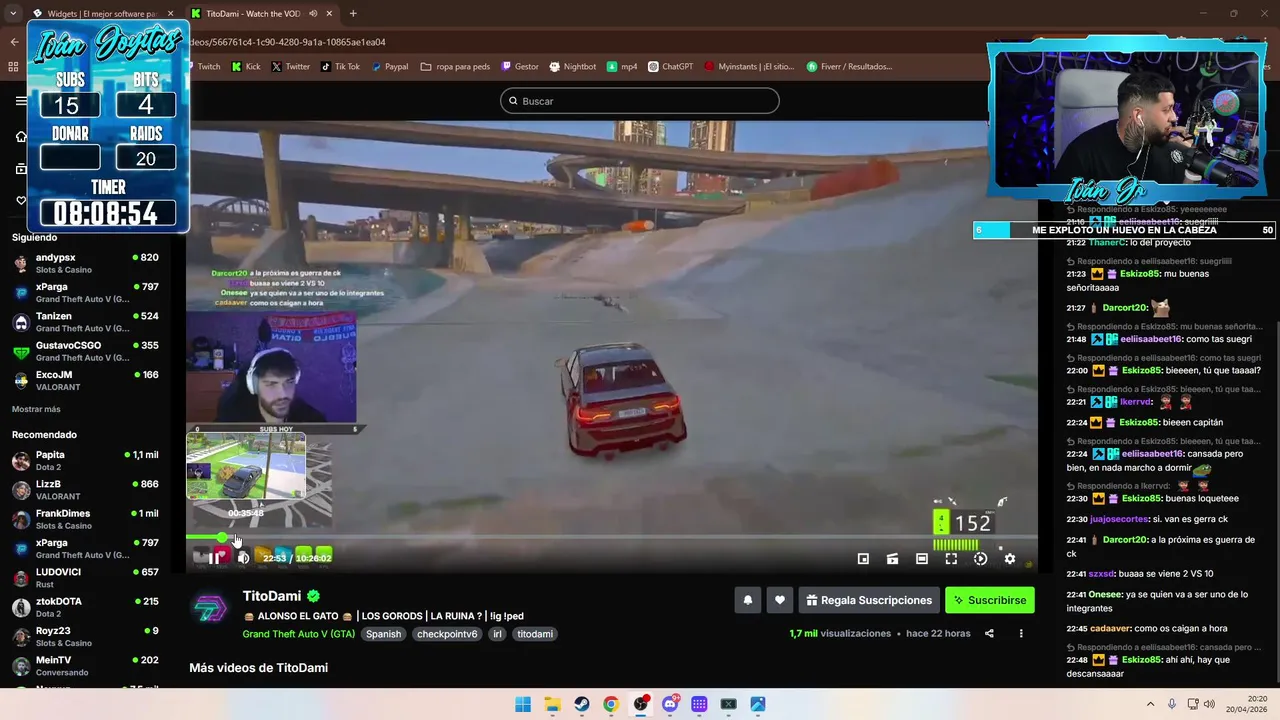1280x720 pixels.
Task: Open FrankDimes recommended channel
Action: pyautogui.click(x=85, y=519)
